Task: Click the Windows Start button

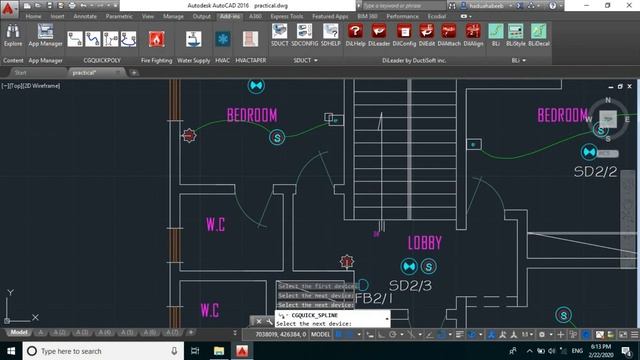Action: (x=11, y=351)
